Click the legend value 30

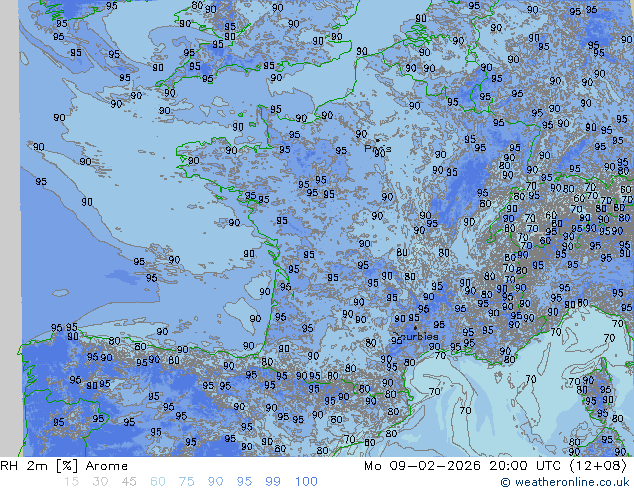pos(100,482)
